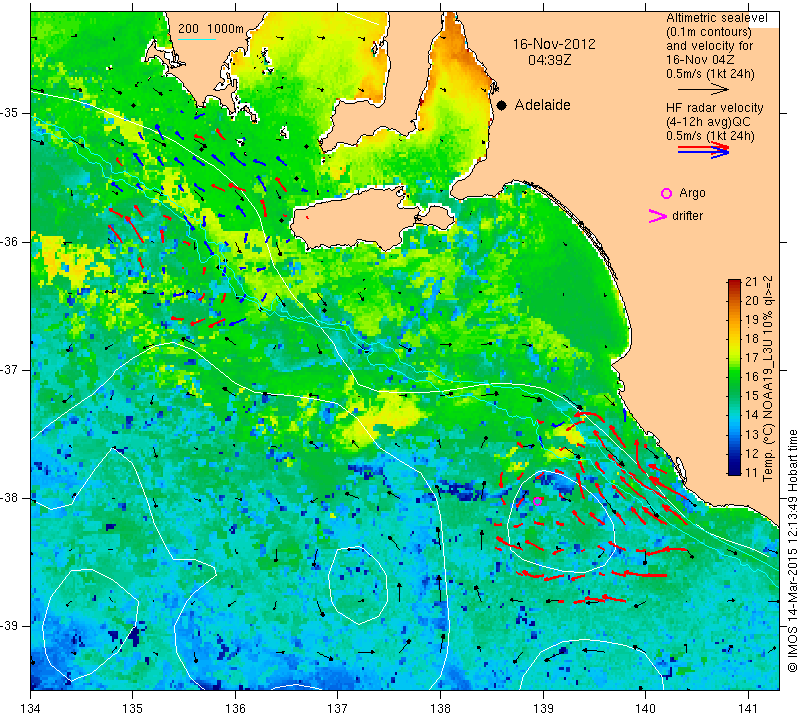Click the colorbar label 13

752,434
